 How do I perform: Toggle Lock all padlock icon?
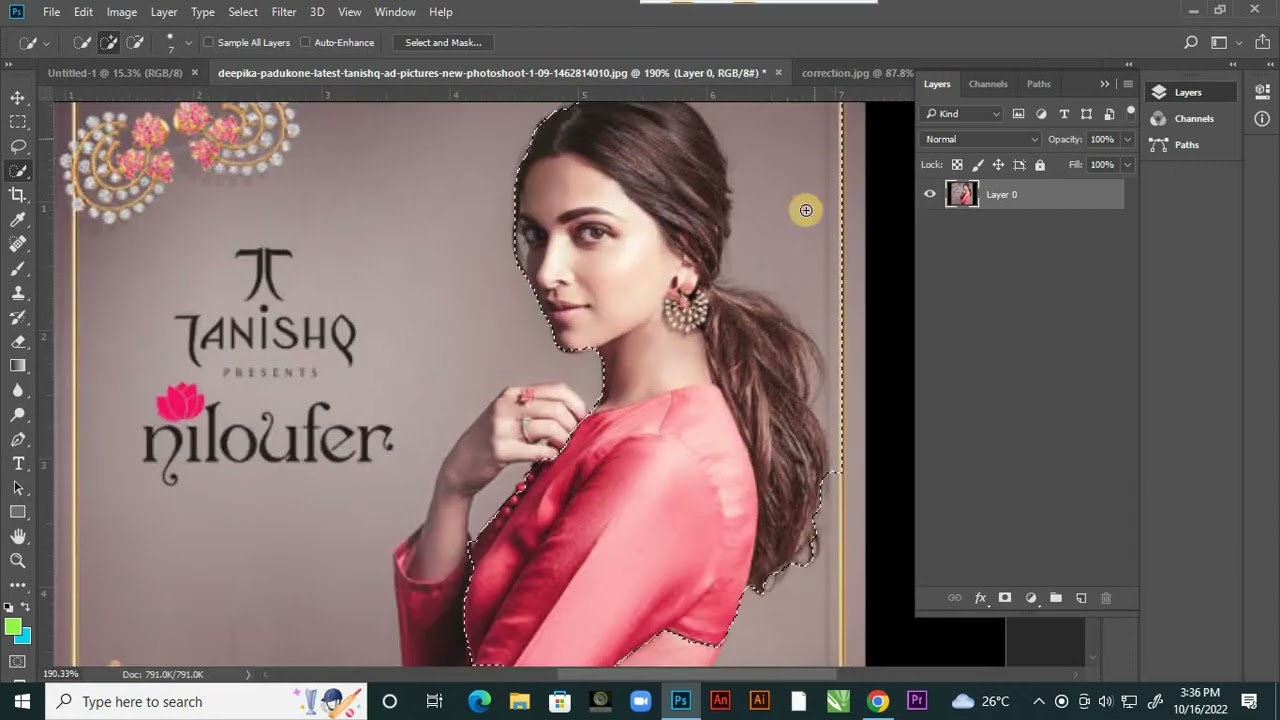(1040, 165)
